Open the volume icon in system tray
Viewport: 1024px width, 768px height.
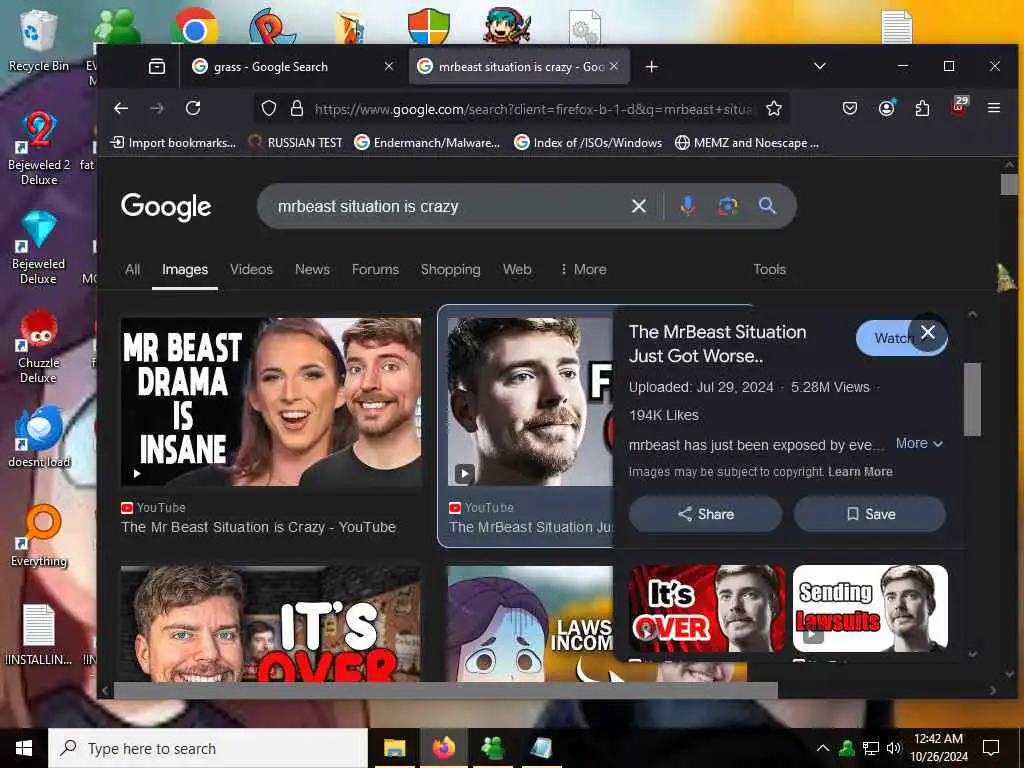click(893, 748)
